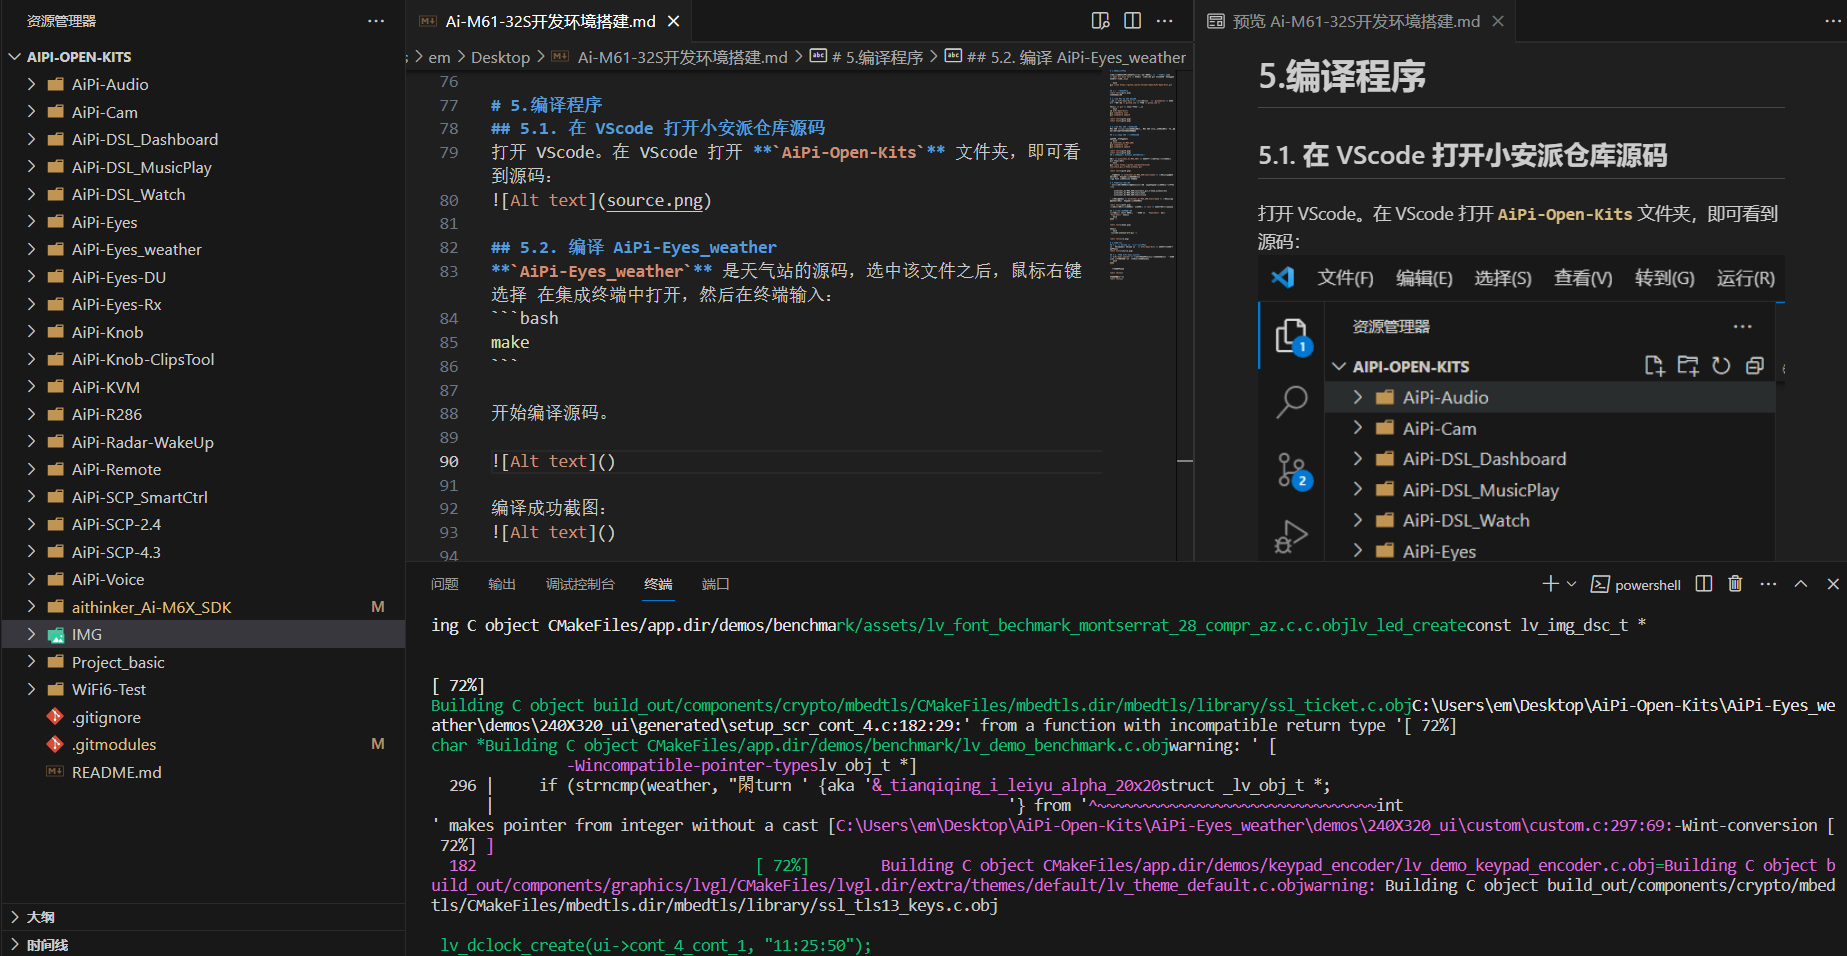Close the Ai-M61-32S开发环境搭建.md editor tab
The width and height of the screenshot is (1847, 956).
[673, 21]
